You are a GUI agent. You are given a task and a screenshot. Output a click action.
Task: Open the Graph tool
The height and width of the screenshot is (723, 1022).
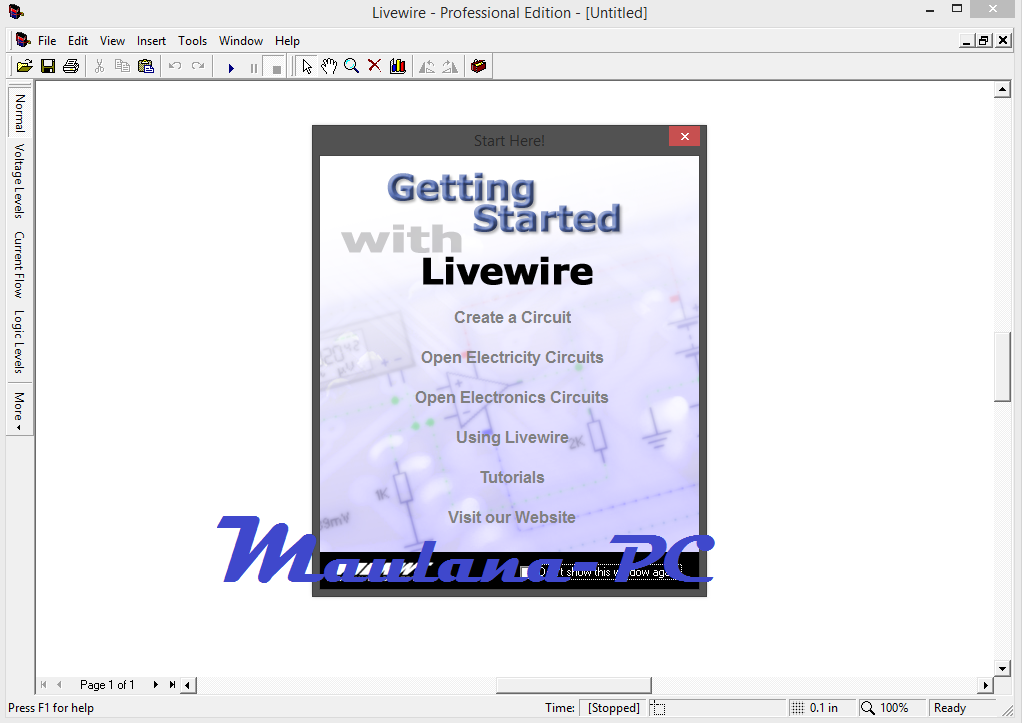tap(397, 66)
